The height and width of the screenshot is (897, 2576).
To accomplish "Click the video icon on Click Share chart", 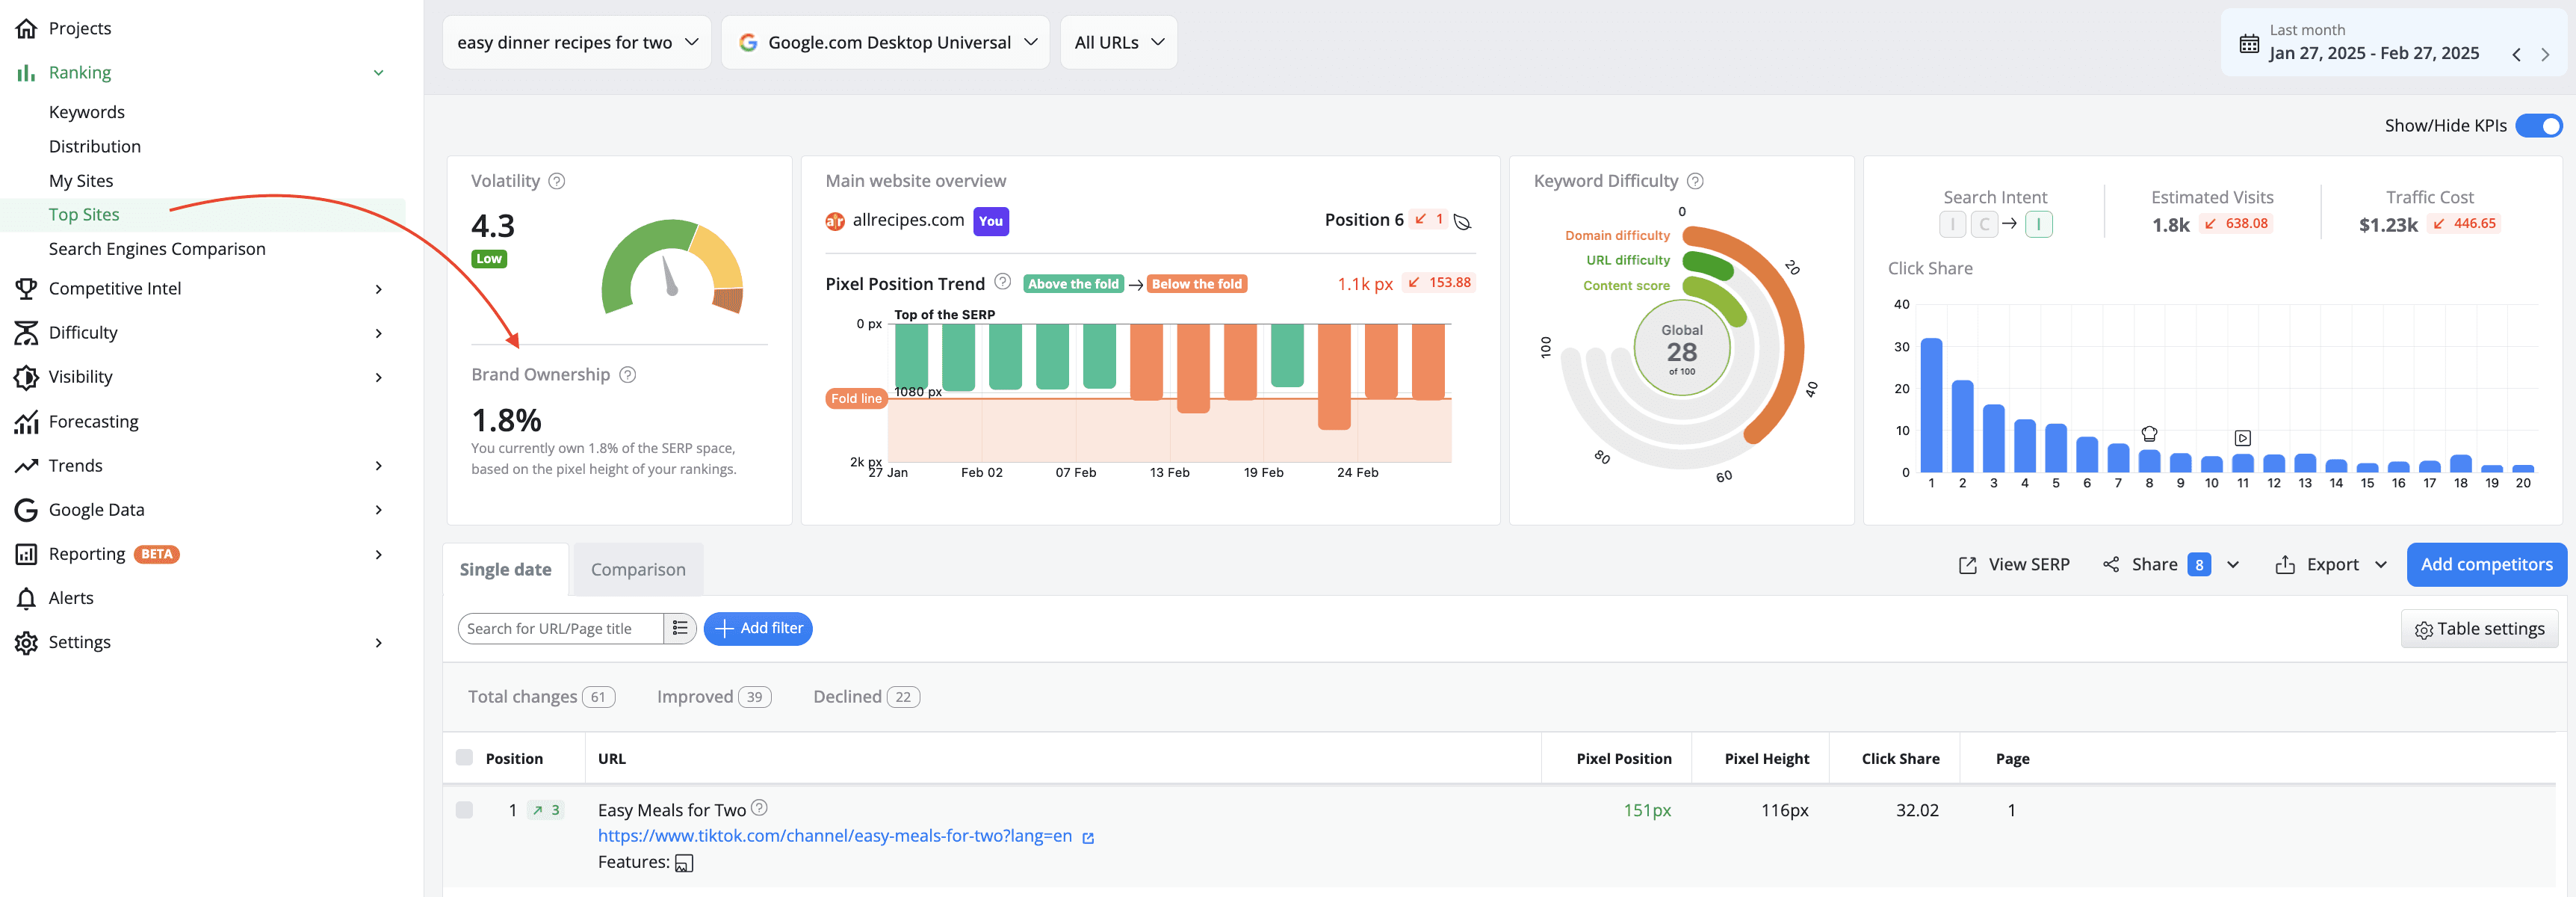I will 2243,438.
